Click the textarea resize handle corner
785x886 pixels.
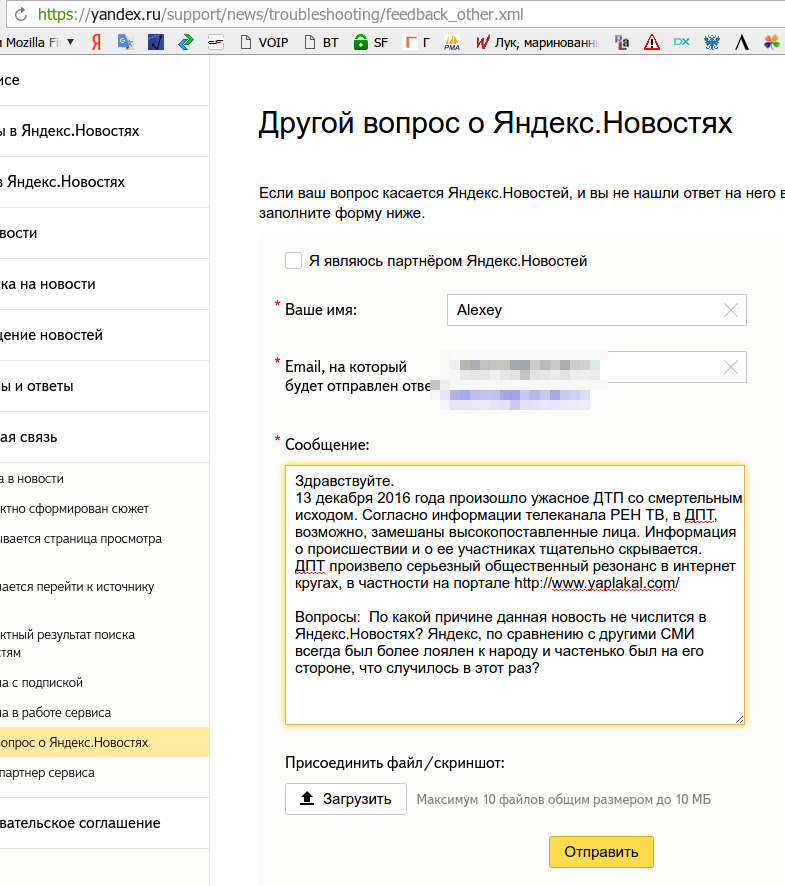point(739,719)
